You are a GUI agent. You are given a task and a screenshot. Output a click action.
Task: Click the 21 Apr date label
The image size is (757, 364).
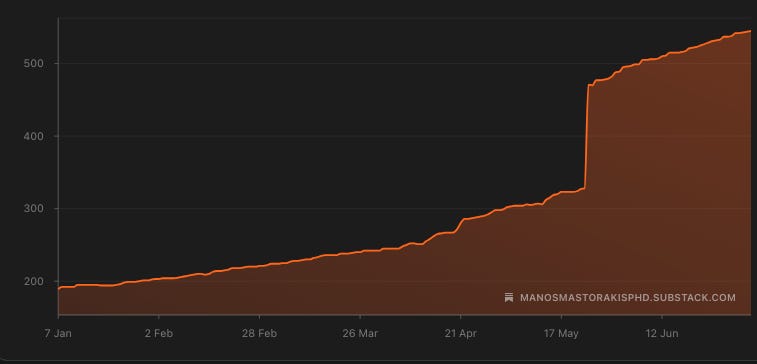(x=461, y=334)
